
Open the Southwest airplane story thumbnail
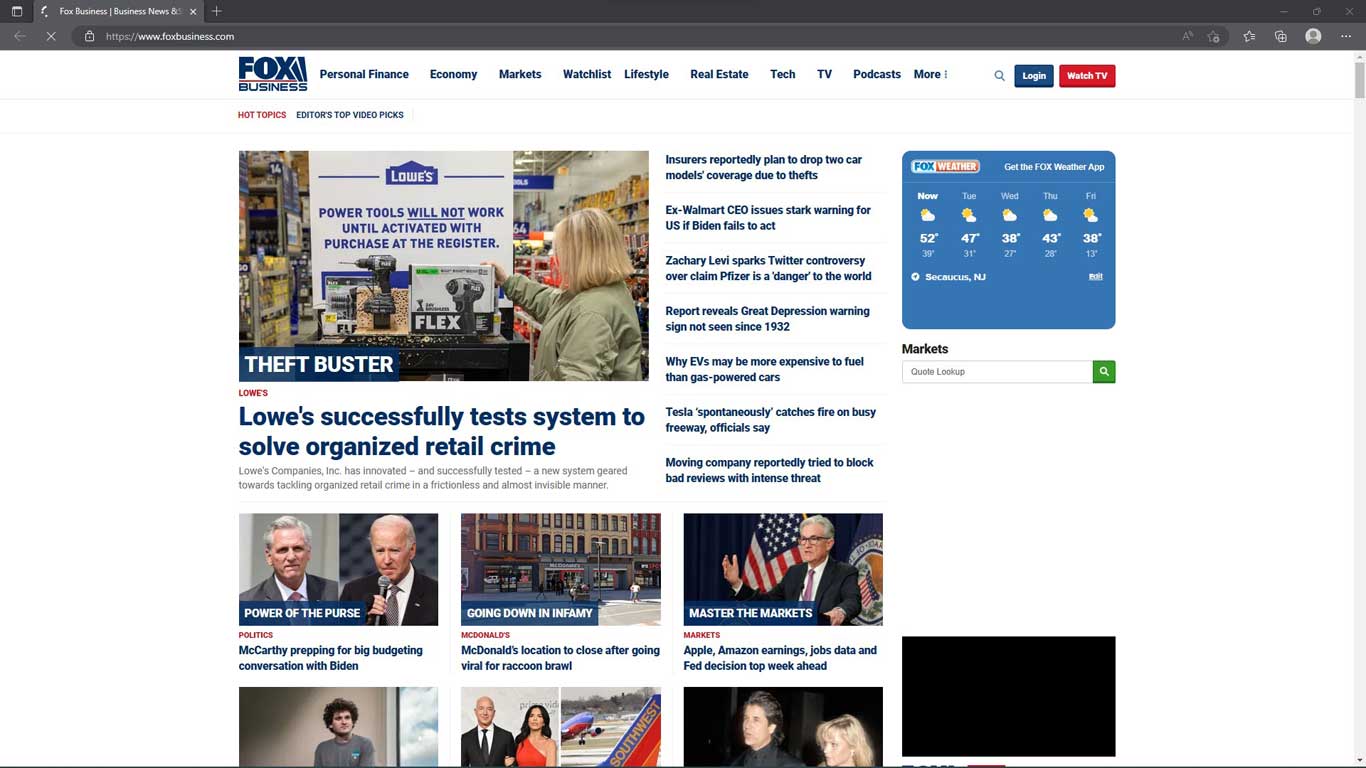click(561, 726)
